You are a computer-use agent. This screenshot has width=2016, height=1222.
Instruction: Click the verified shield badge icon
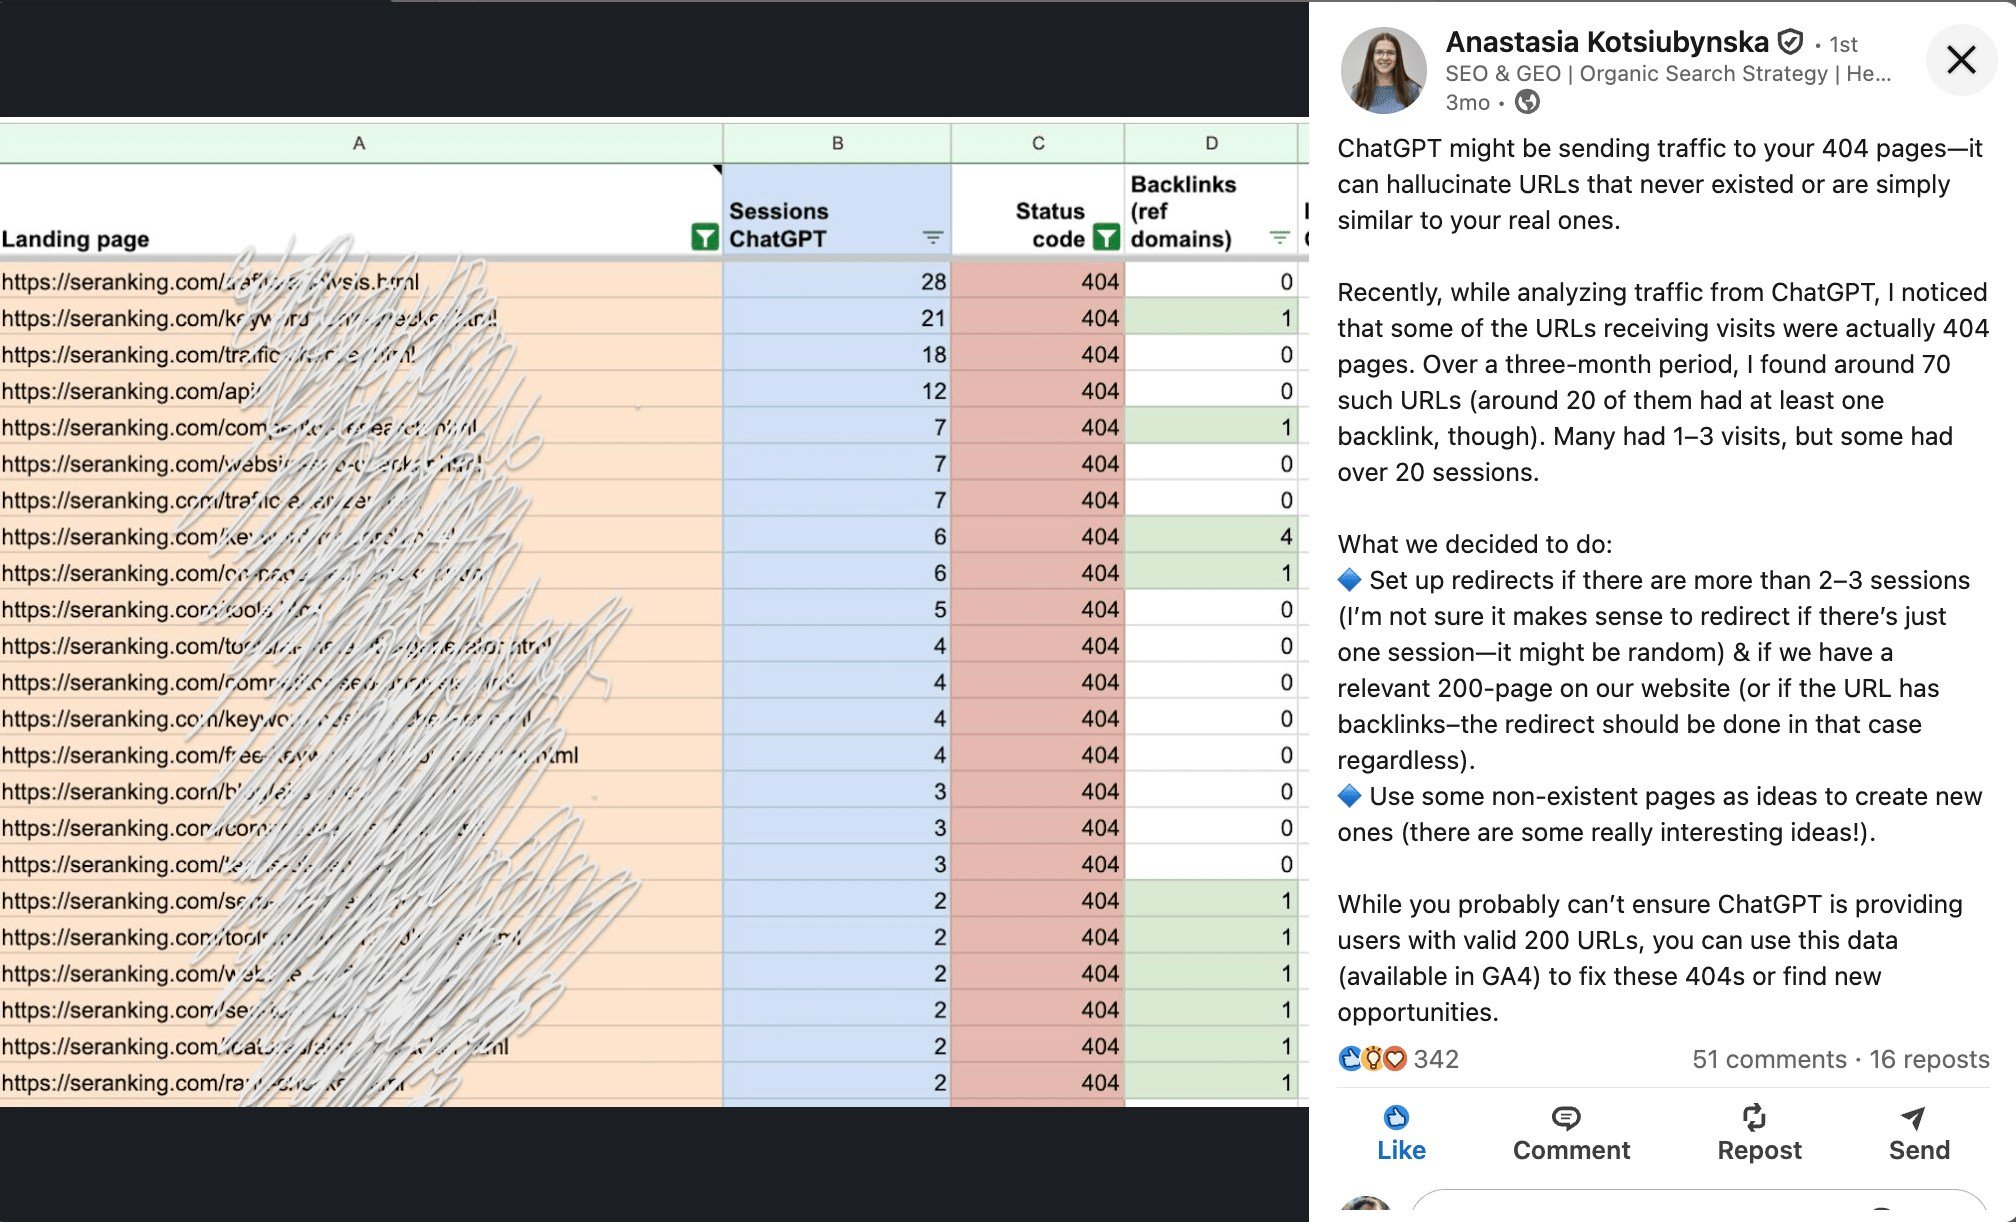tap(1790, 42)
